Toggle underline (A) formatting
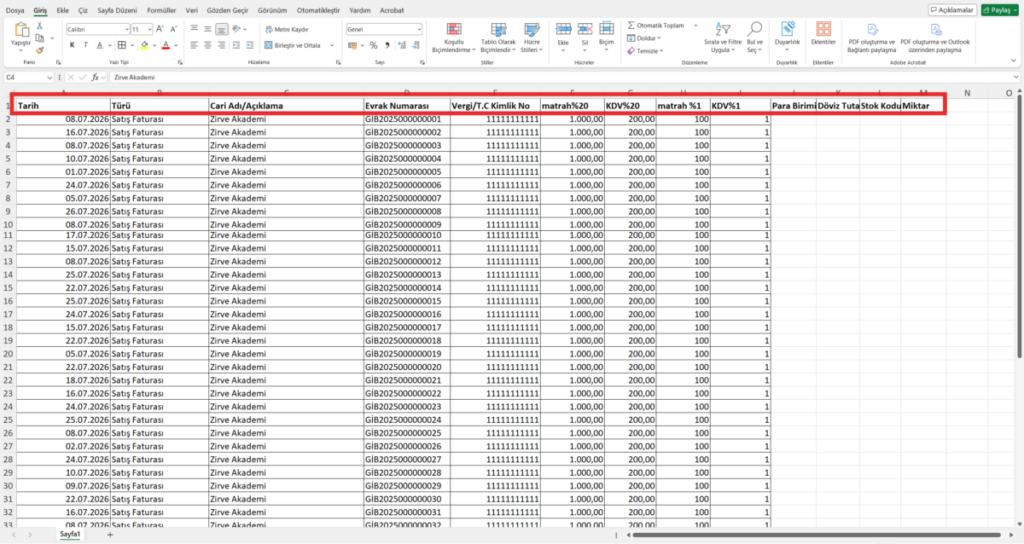The width and height of the screenshot is (1024, 544). pyautogui.click(x=99, y=45)
